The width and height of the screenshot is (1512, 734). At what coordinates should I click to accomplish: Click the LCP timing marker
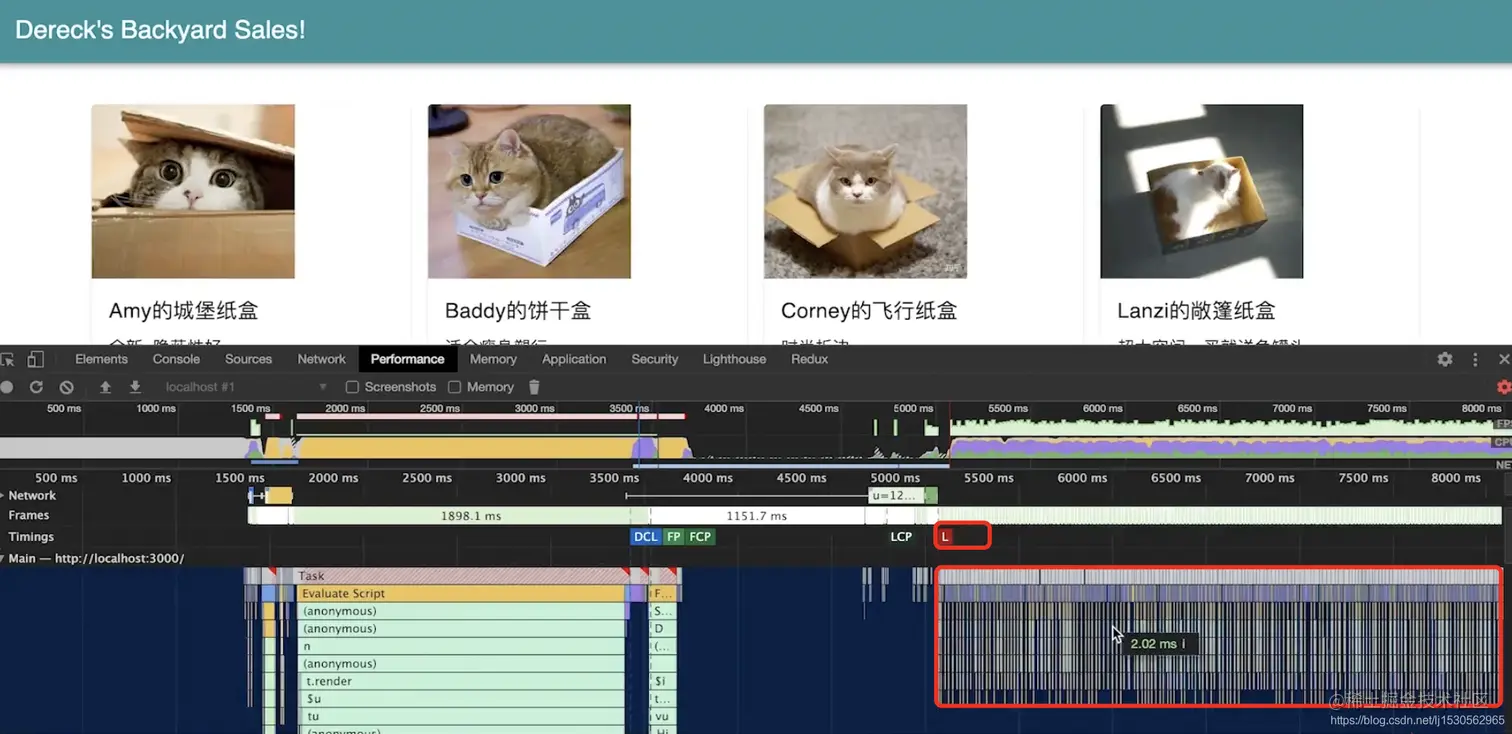[901, 537]
